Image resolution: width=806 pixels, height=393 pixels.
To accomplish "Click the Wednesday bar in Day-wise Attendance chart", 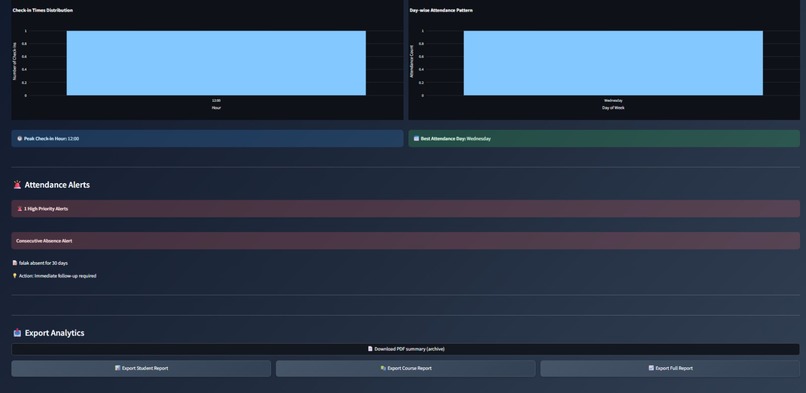I will pyautogui.click(x=613, y=63).
